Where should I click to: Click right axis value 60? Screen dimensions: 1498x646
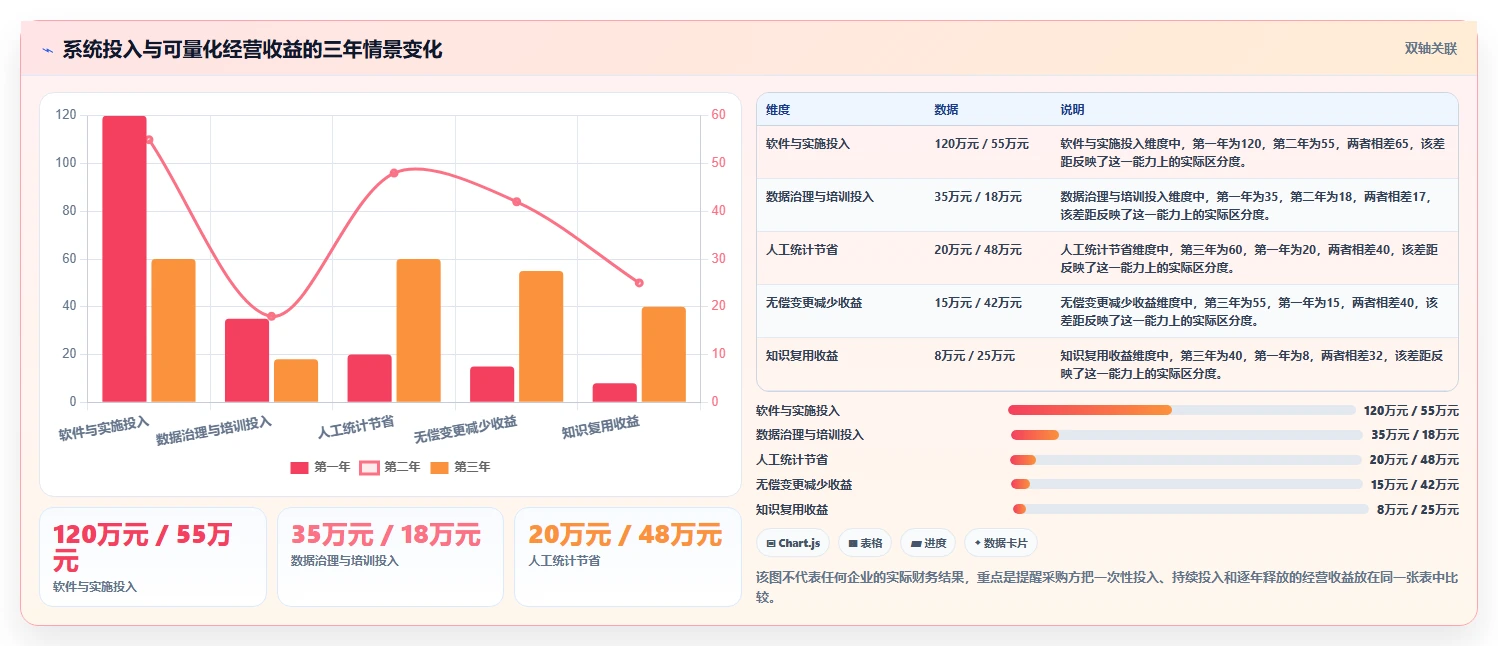click(x=718, y=115)
